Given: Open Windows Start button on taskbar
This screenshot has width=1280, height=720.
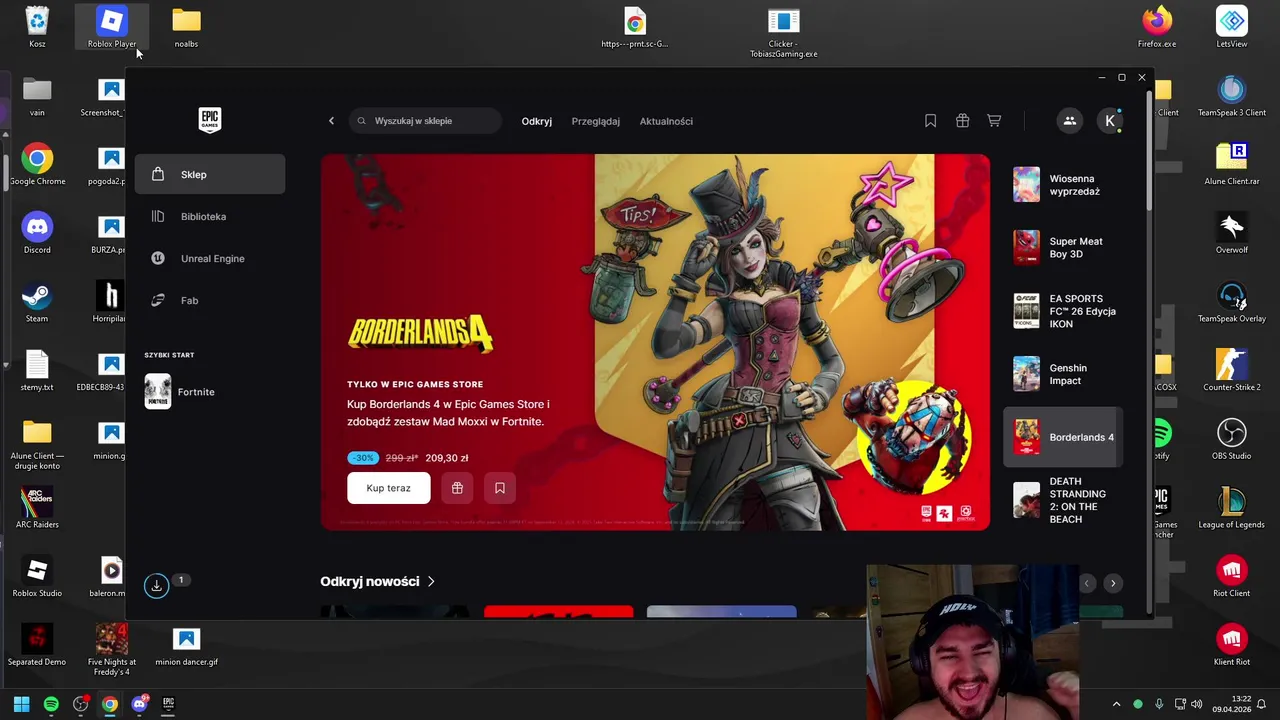Looking at the screenshot, I should tap(21, 704).
